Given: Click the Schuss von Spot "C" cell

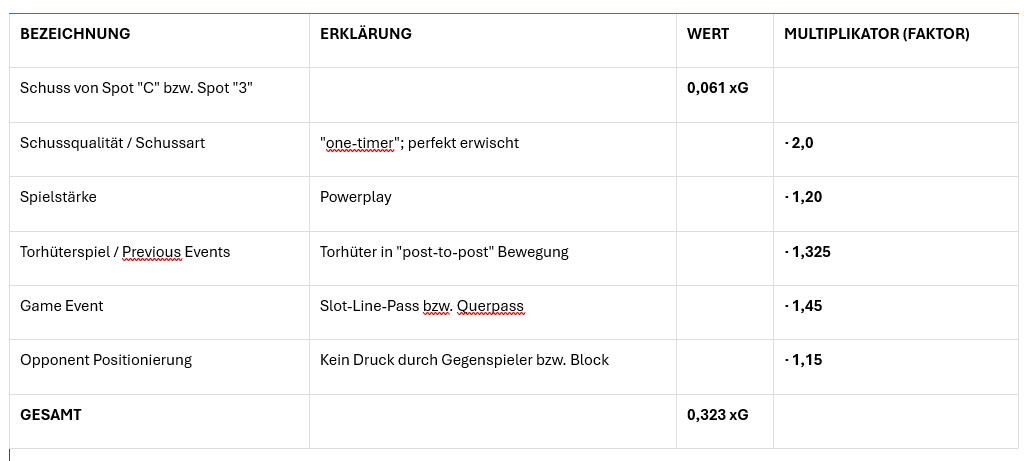Looking at the screenshot, I should pyautogui.click(x=136, y=88).
